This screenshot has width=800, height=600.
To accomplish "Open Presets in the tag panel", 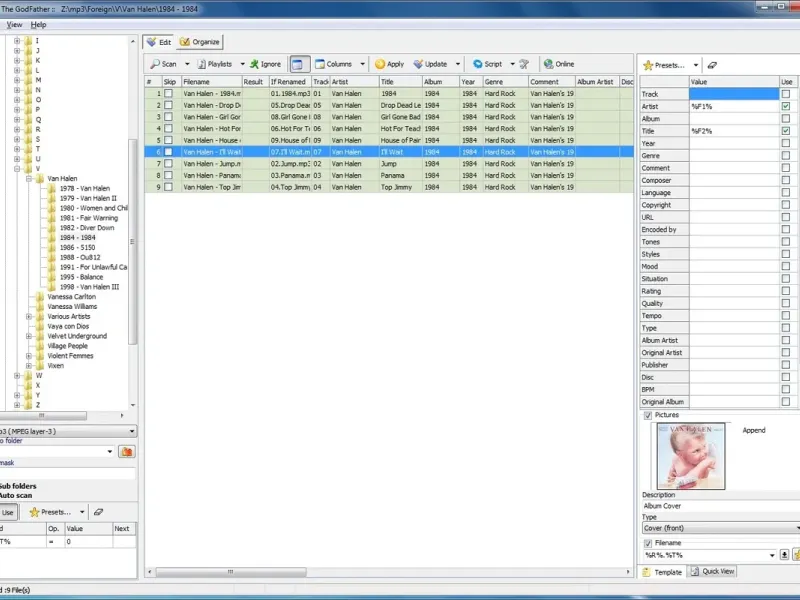I will coord(664,65).
